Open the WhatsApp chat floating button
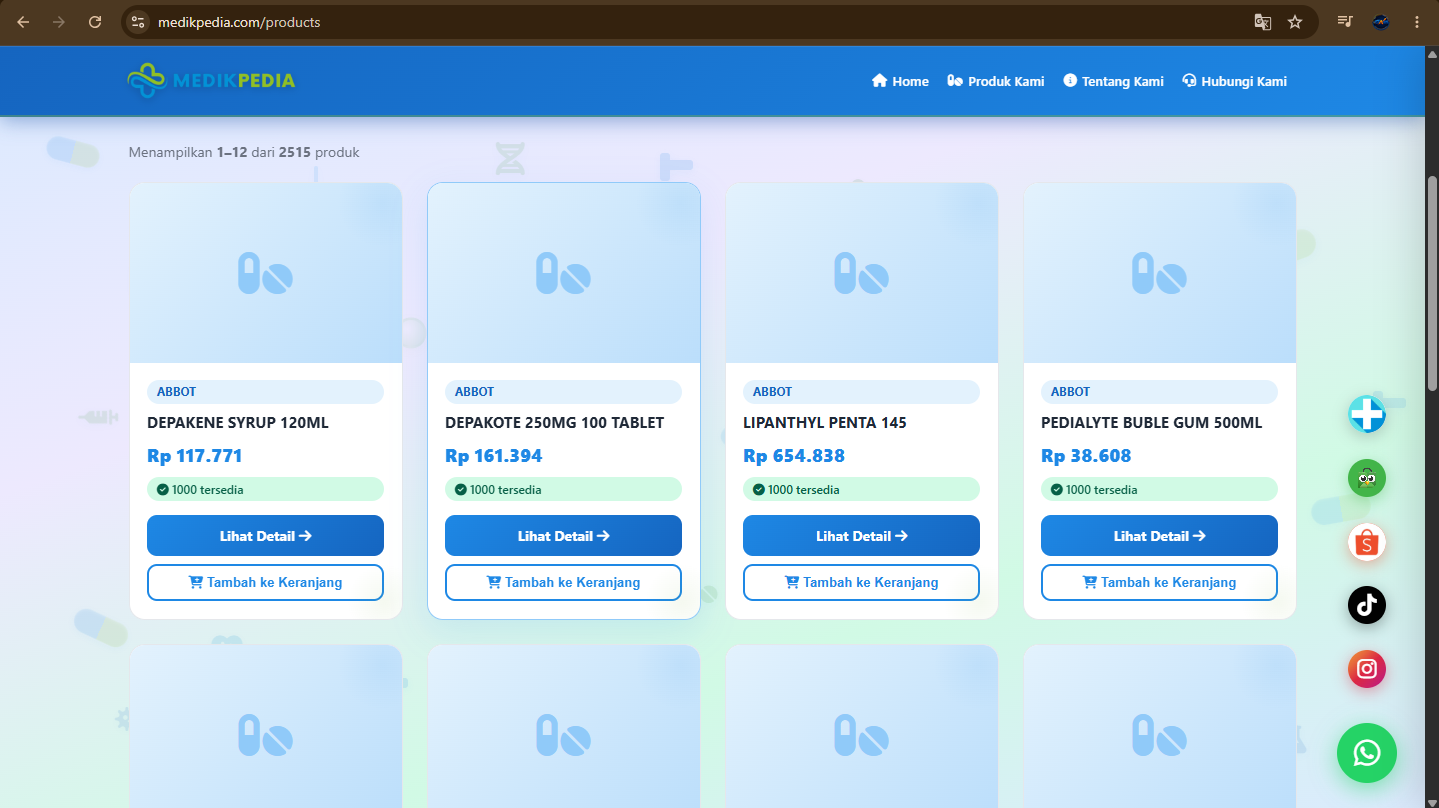This screenshot has width=1439, height=808. click(1367, 753)
